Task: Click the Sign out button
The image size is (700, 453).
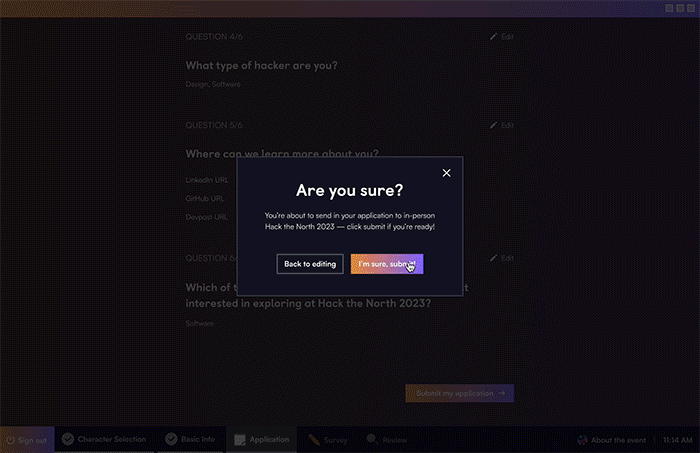Action: pyautogui.click(x=27, y=440)
